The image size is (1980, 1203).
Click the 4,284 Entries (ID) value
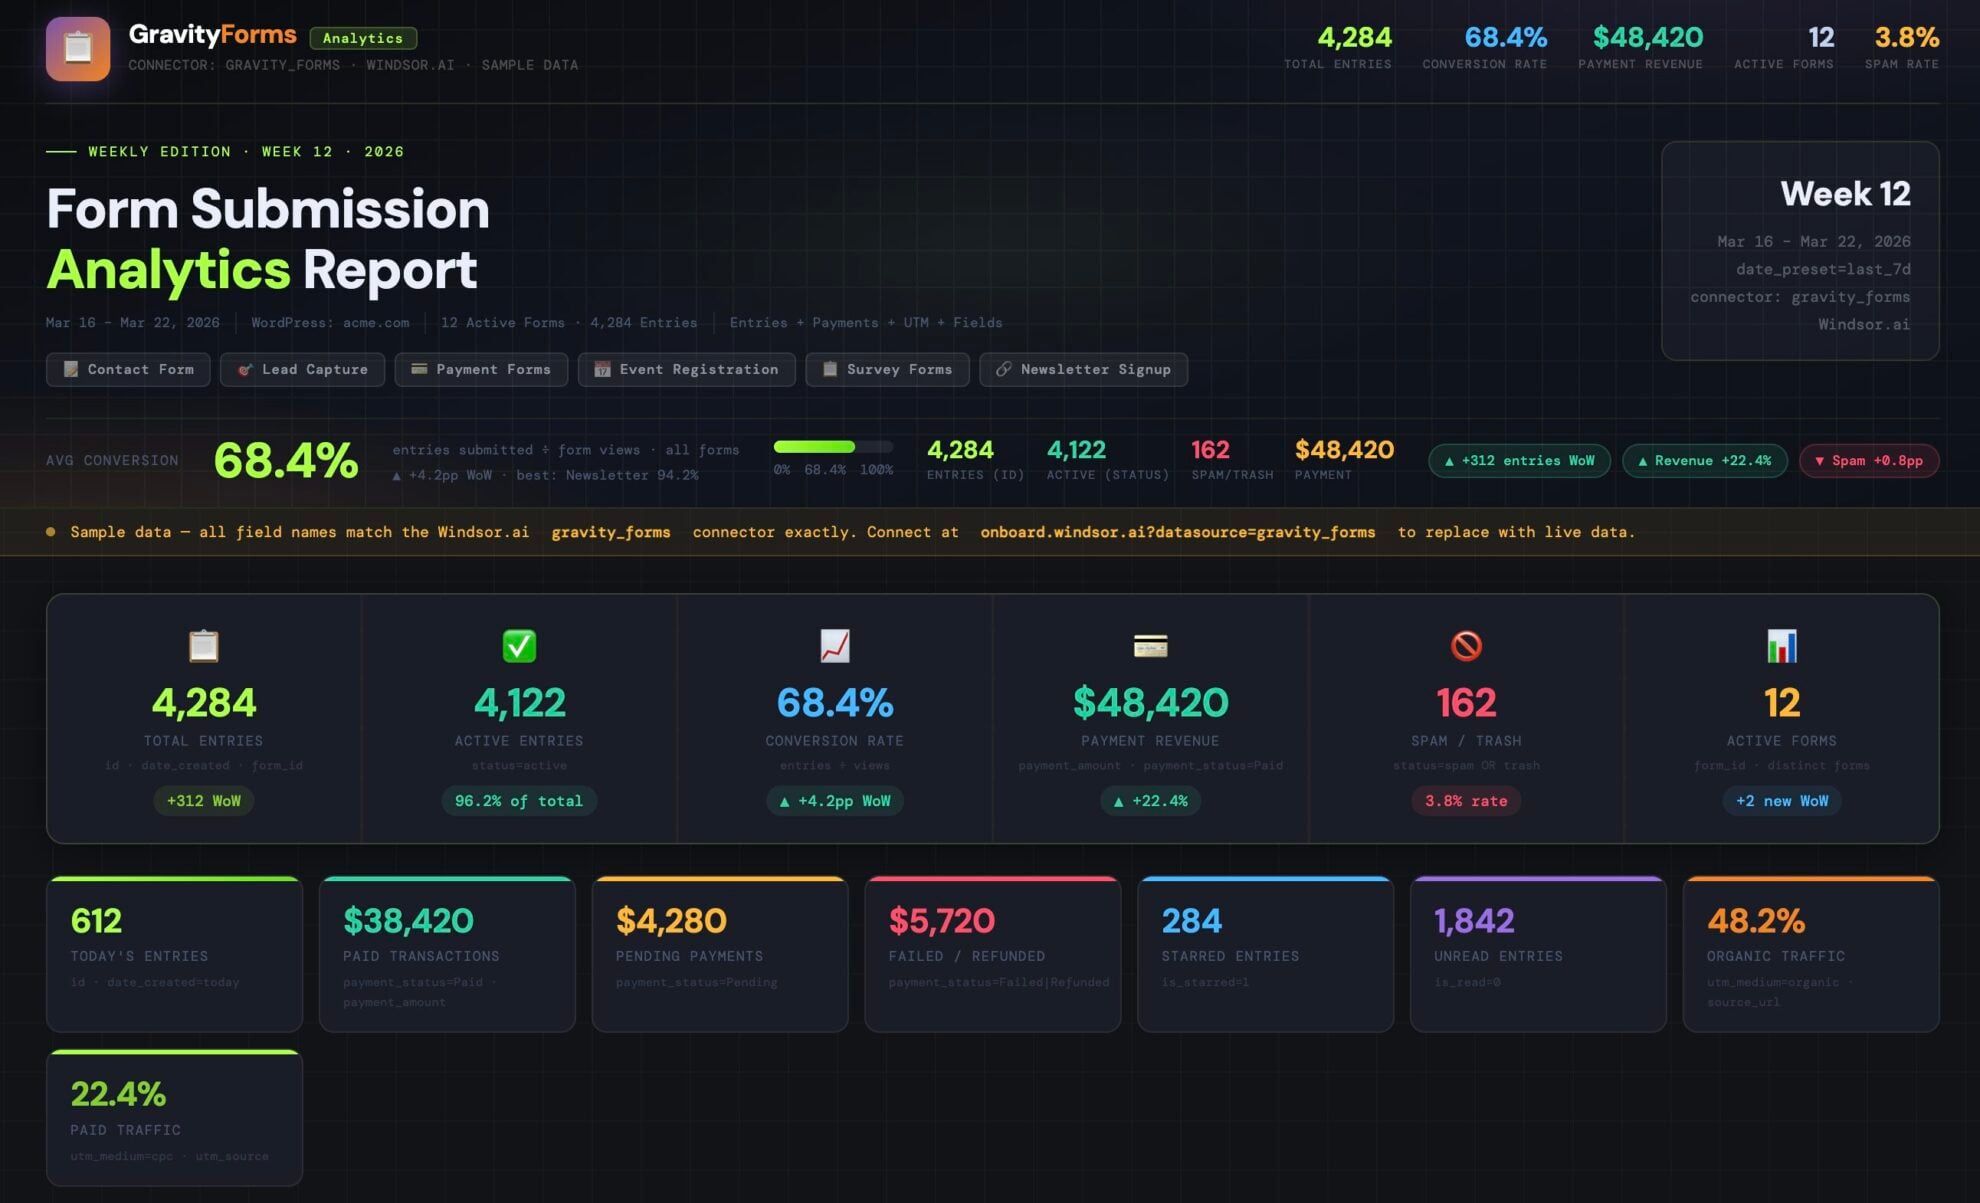pos(960,450)
